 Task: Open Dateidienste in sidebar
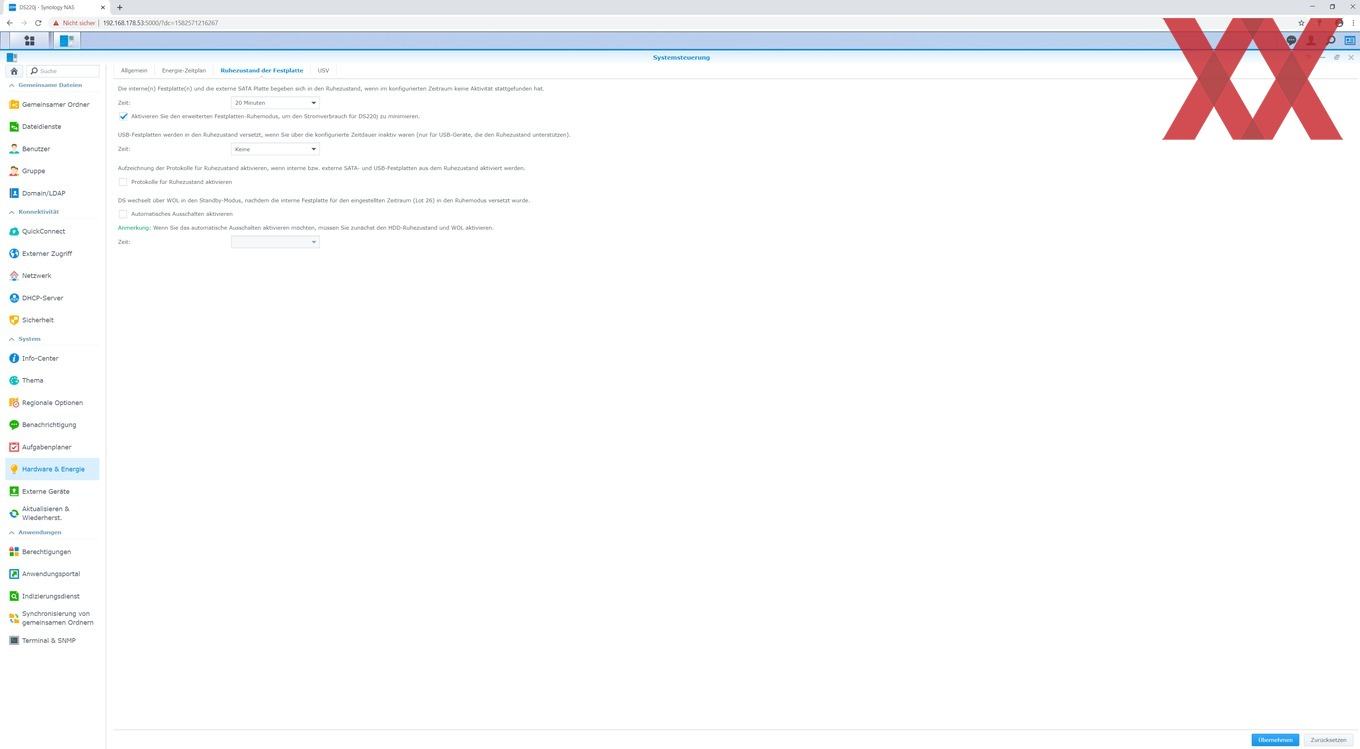tap(52, 126)
